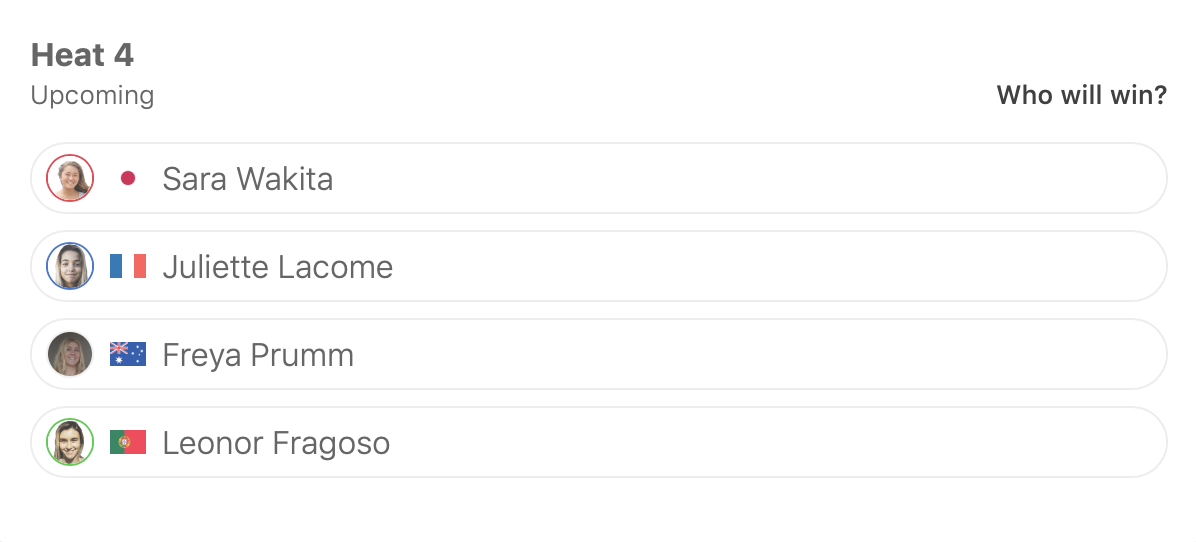
Task: Open Freya Prumm's profile avatar
Action: tap(70, 355)
